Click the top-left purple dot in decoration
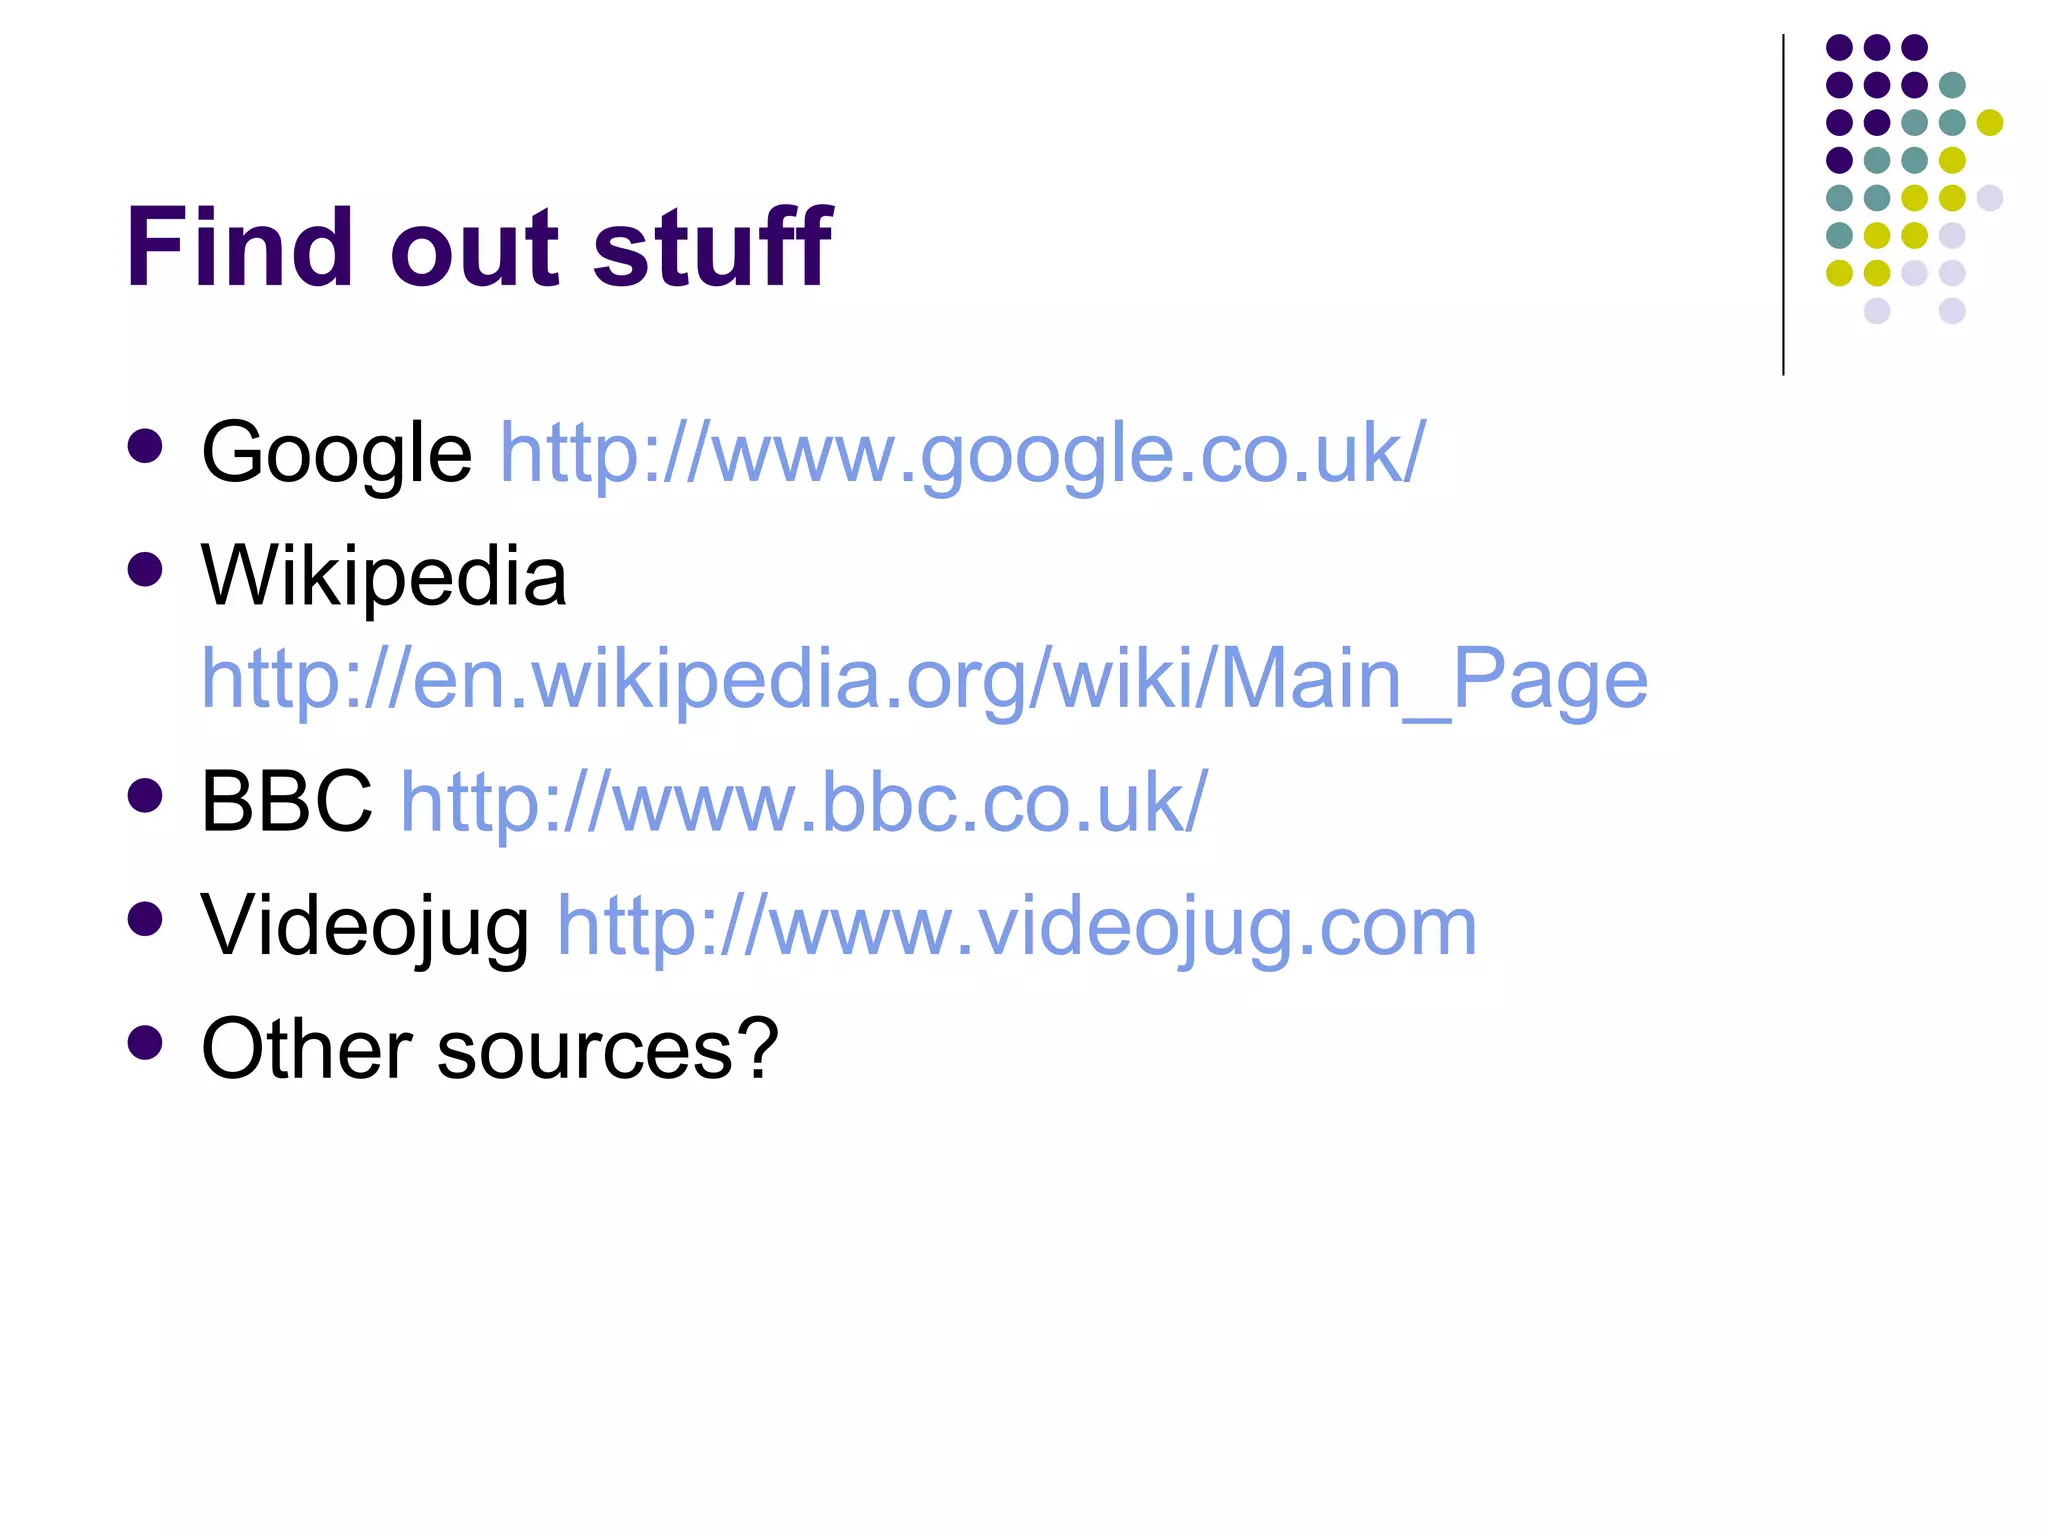The width and height of the screenshot is (2048, 1536). coord(1839,47)
